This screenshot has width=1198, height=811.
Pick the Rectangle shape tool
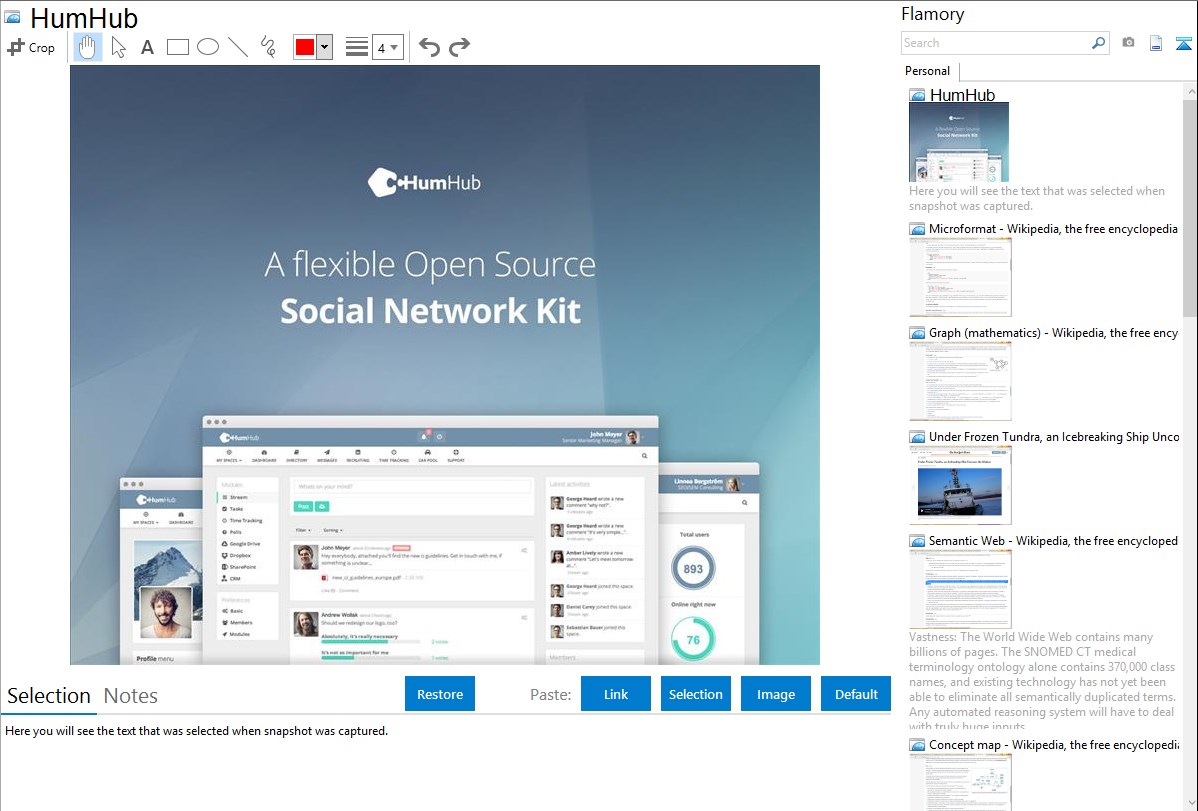(x=177, y=47)
